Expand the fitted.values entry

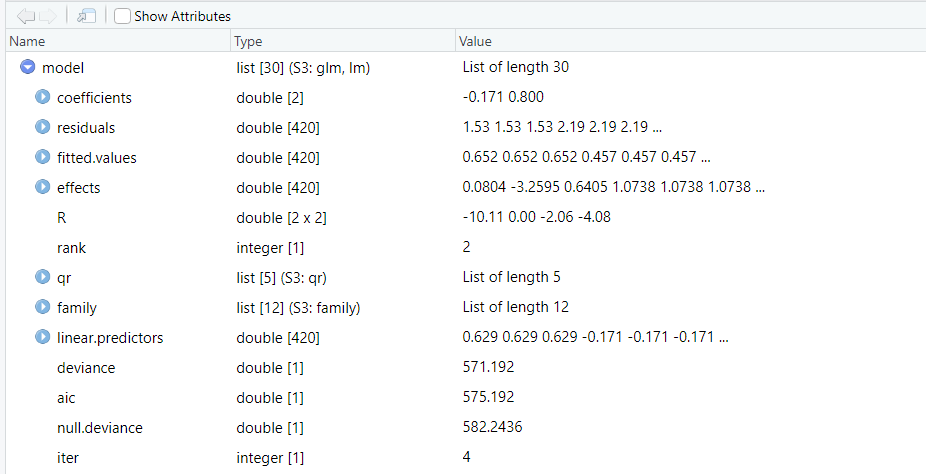click(x=43, y=158)
